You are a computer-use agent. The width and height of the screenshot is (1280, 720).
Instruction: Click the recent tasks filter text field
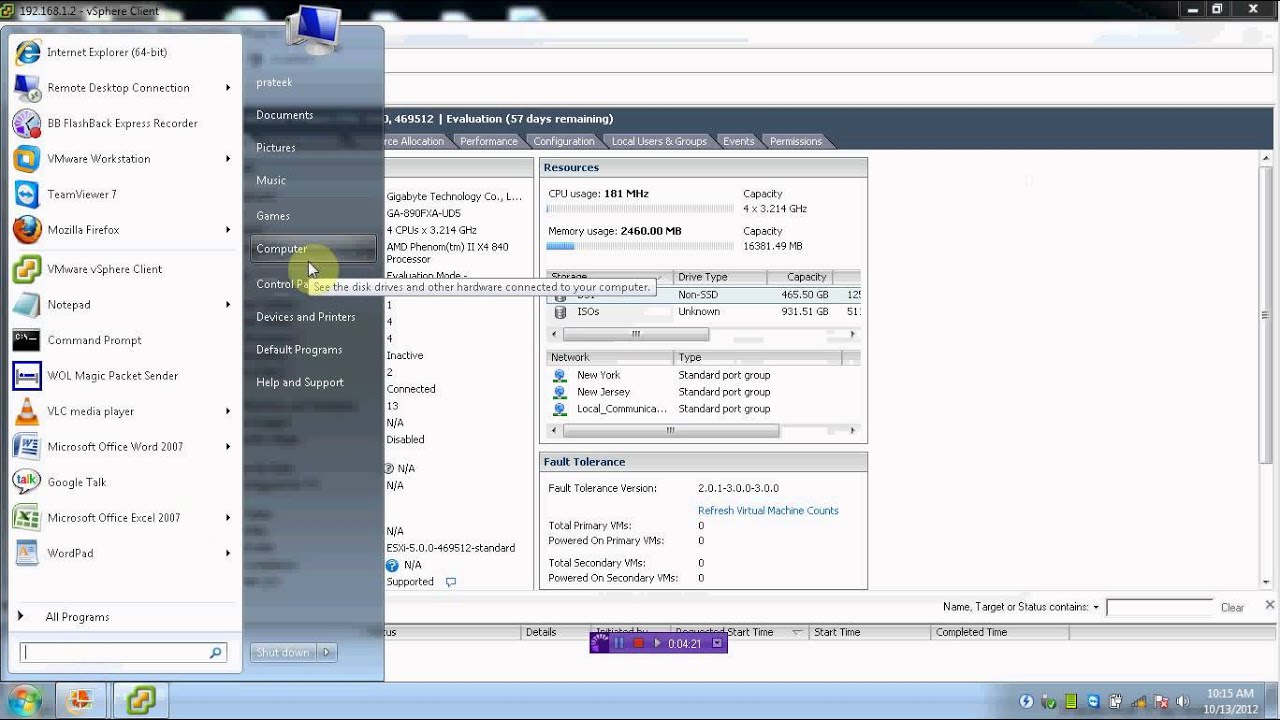tap(1159, 608)
